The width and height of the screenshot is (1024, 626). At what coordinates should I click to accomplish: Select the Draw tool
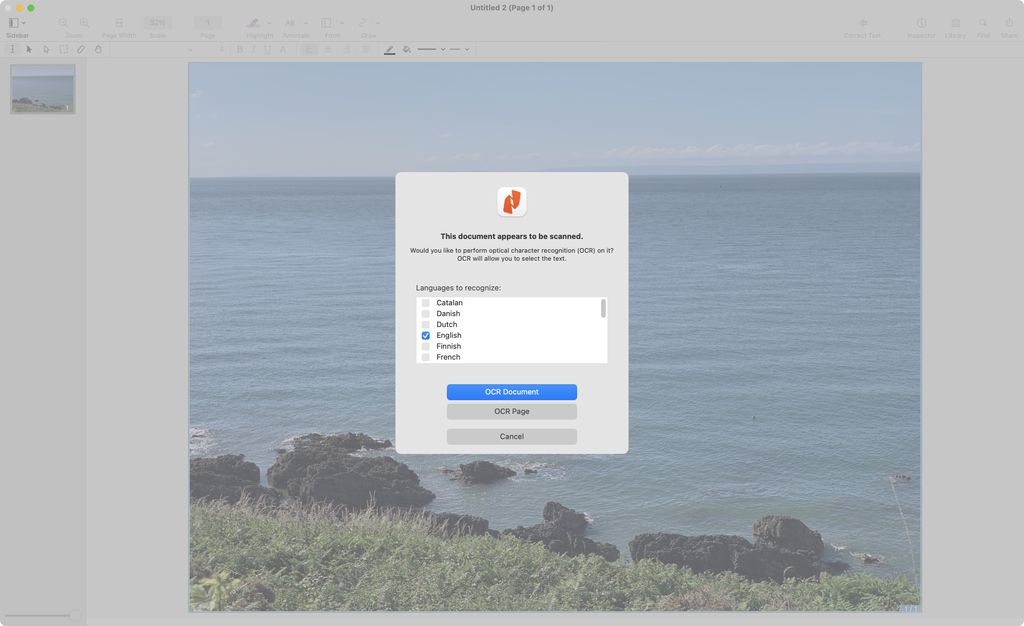[362, 22]
